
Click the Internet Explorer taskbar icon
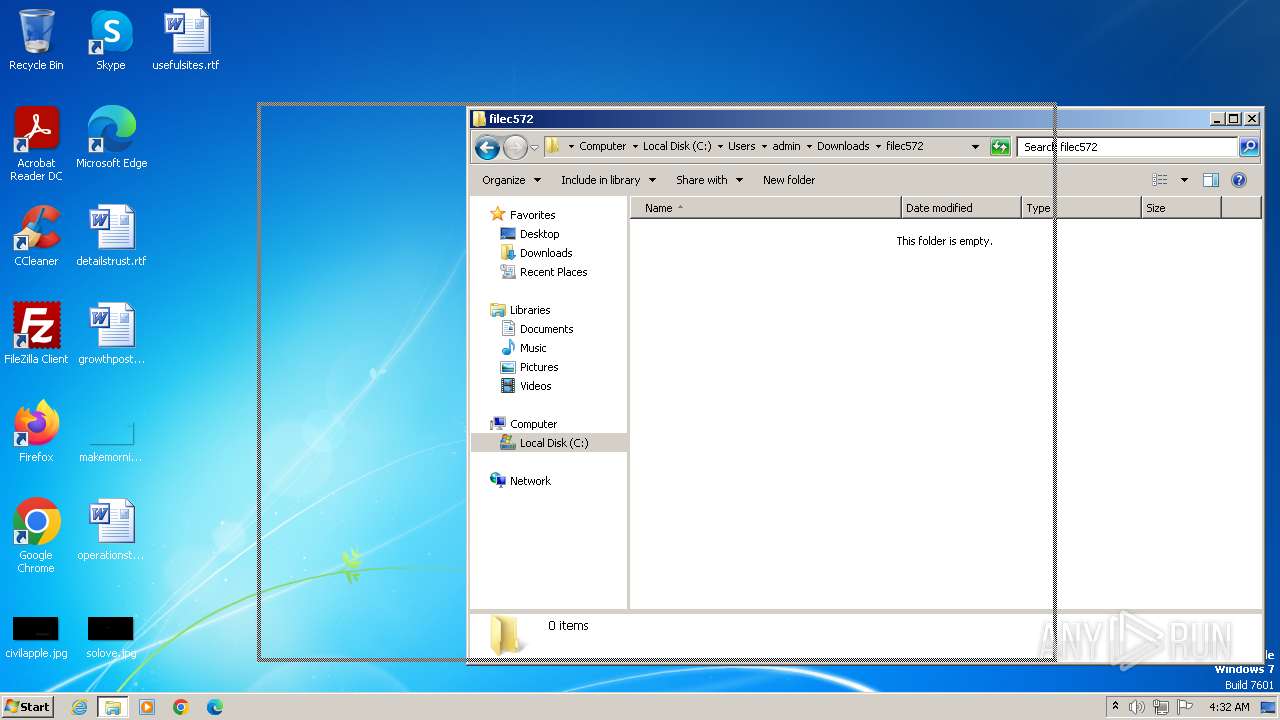tap(80, 707)
